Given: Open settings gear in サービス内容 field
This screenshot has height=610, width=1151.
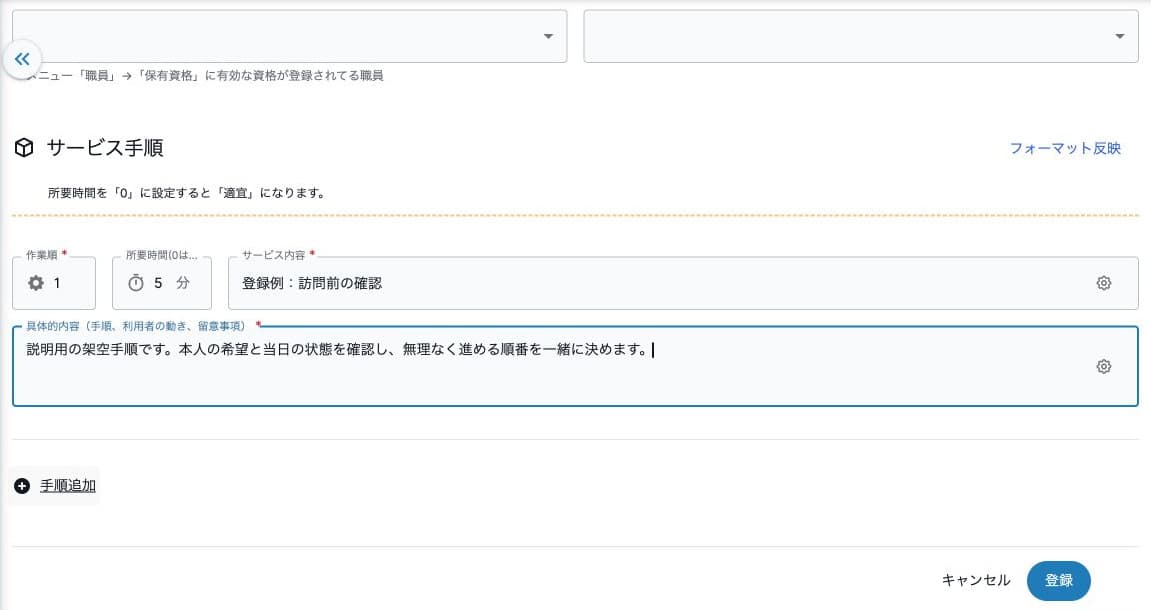Looking at the screenshot, I should [1103, 283].
